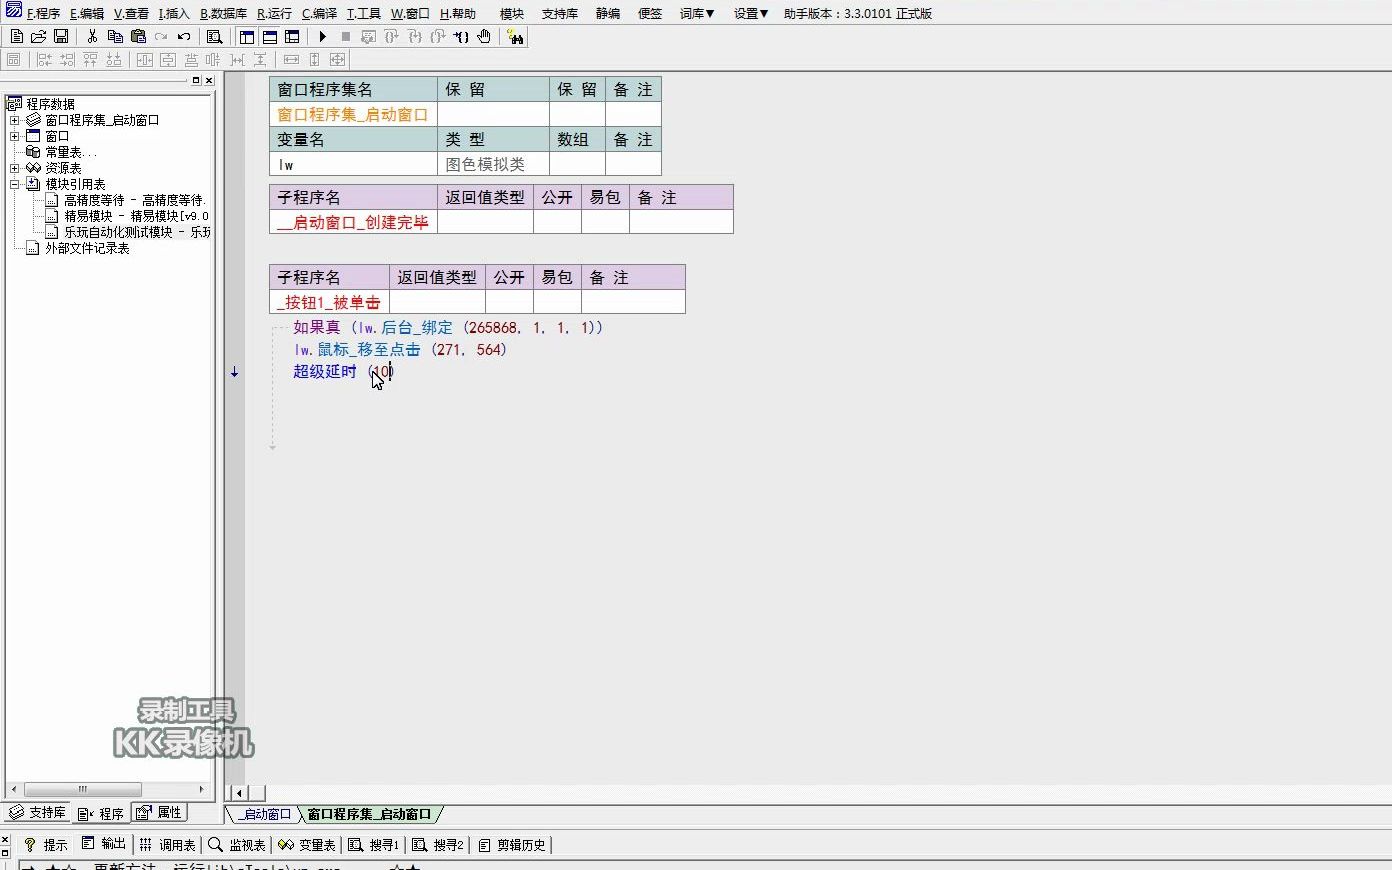Select the 高精度等待 module entry
Viewport: 1392px width, 870px height.
click(135, 200)
